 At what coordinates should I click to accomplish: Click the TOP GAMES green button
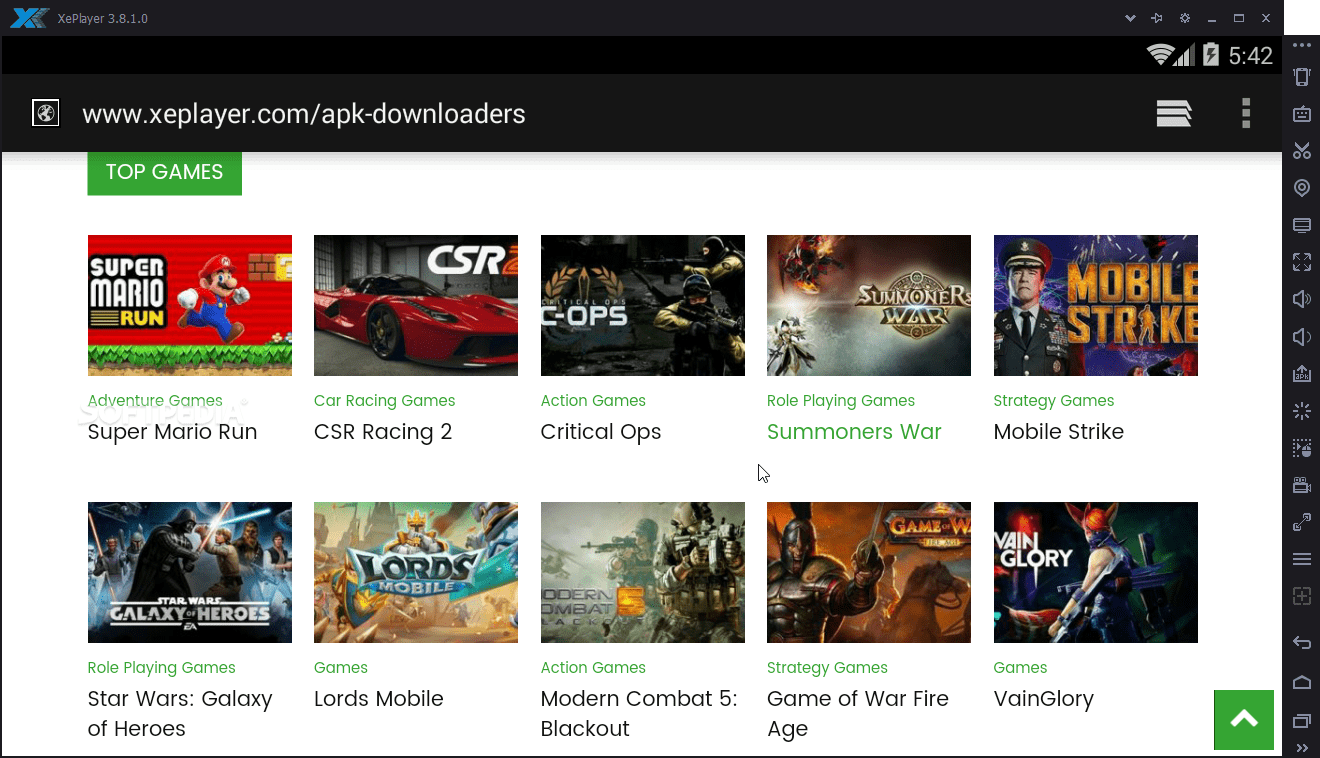point(165,172)
